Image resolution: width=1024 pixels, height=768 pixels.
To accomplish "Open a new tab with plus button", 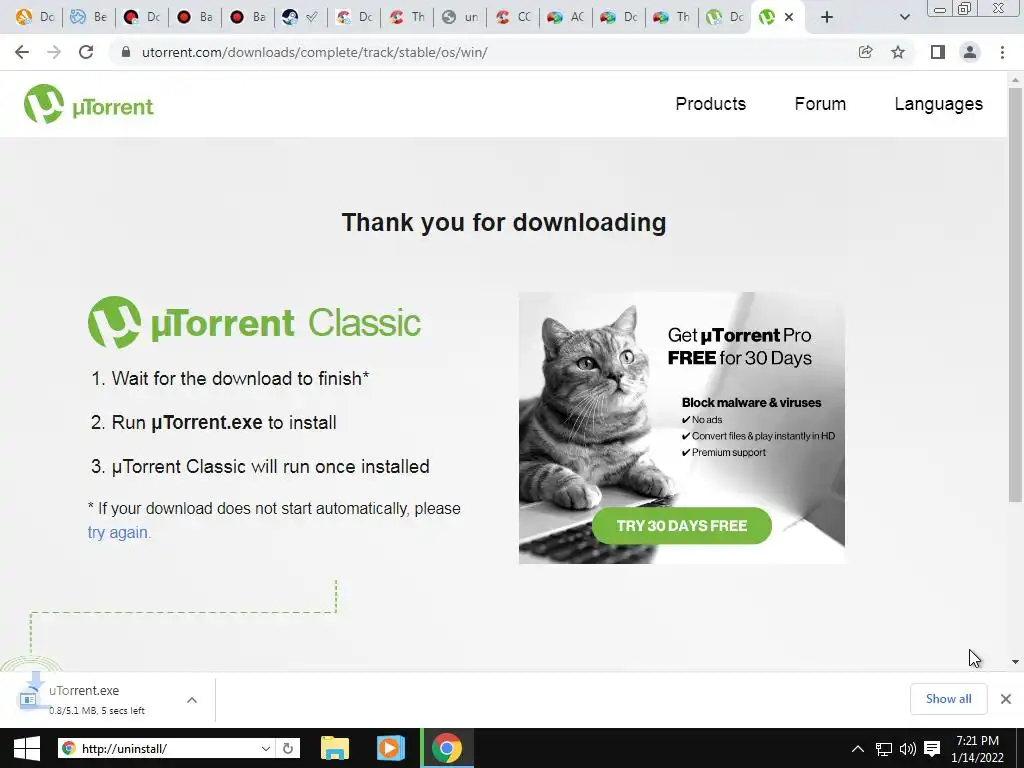I will 827,17.
